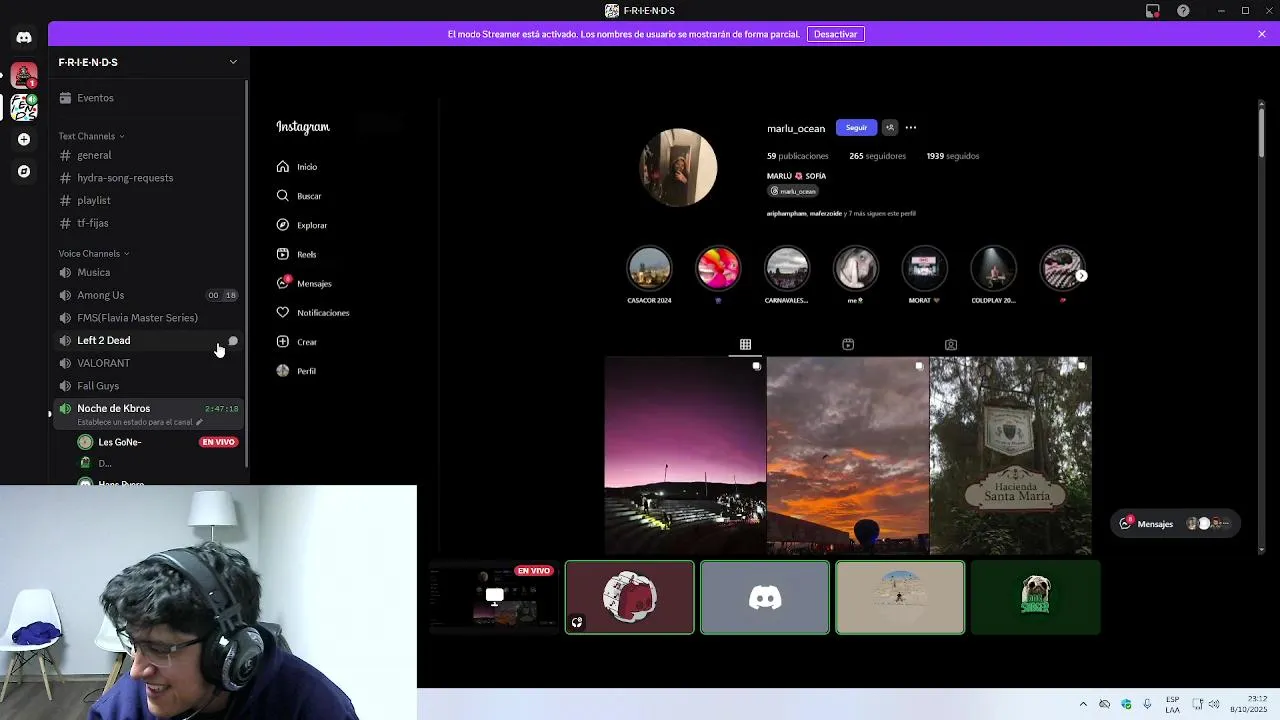
Task: Edit channel status pencil under Noche de Kbros
Action: pos(199,422)
